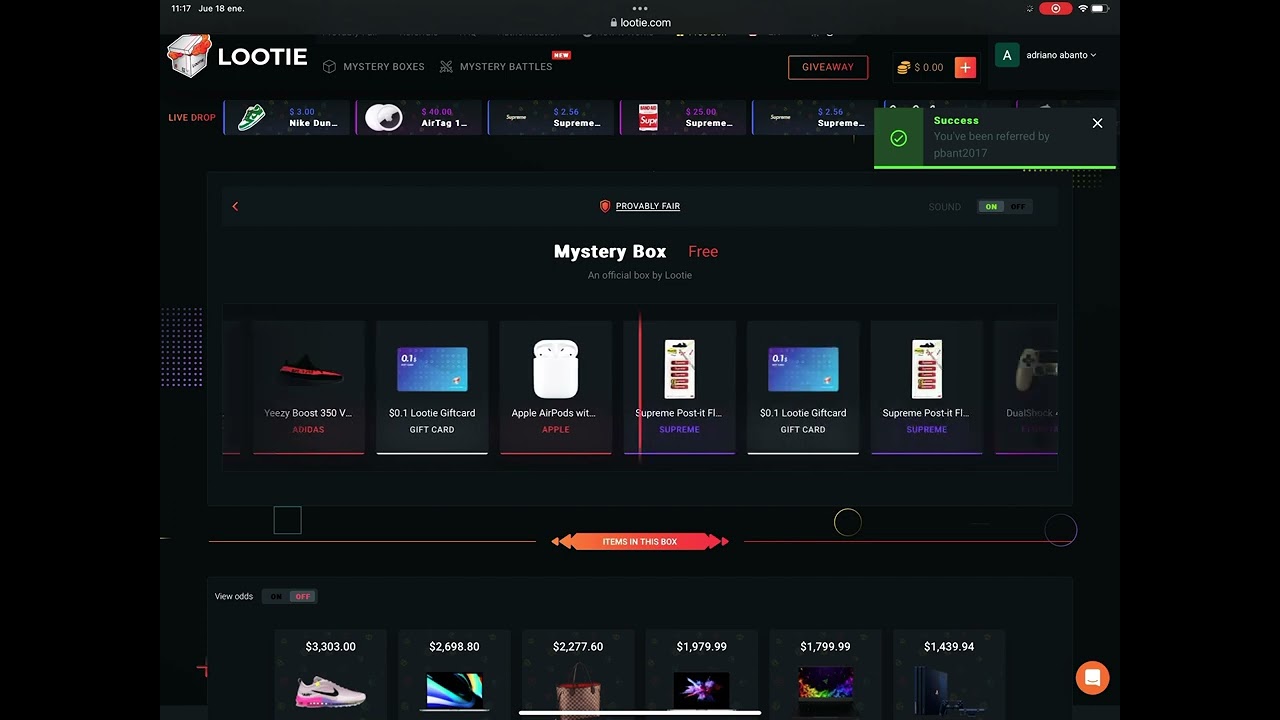Open the $3,303.00 Nike sneaker item

[330, 674]
